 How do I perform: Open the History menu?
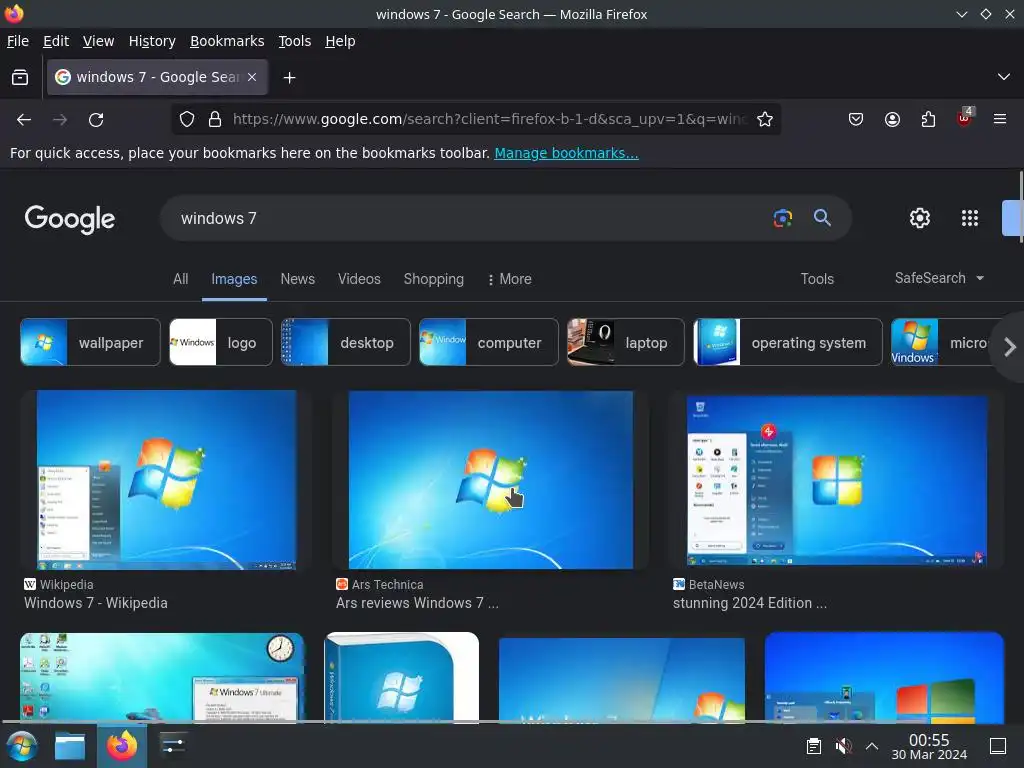pyautogui.click(x=152, y=41)
